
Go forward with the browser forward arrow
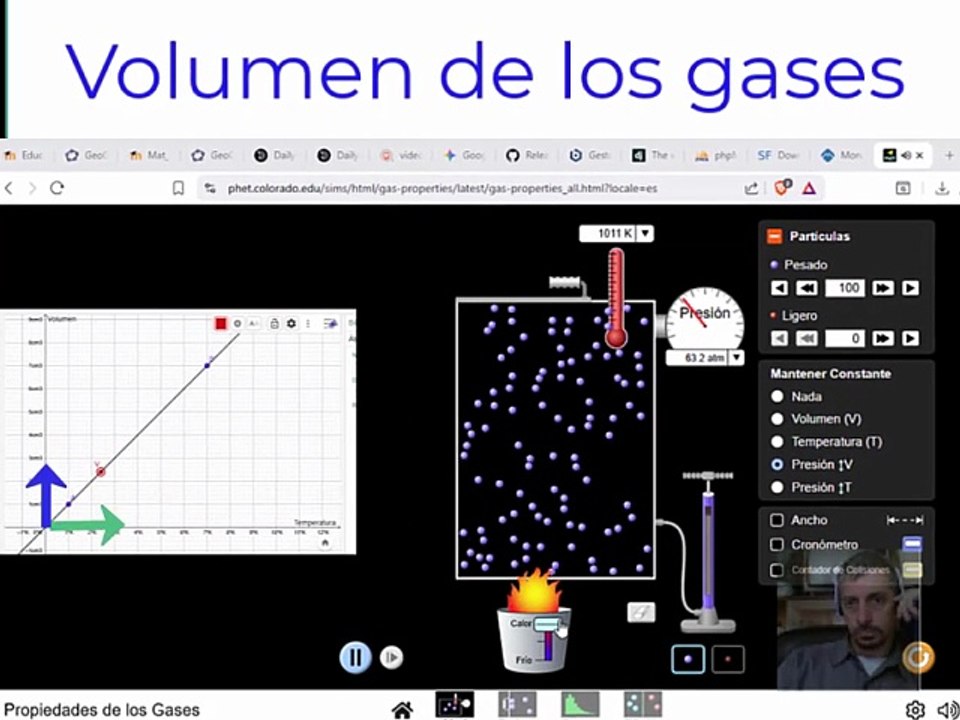[32, 188]
